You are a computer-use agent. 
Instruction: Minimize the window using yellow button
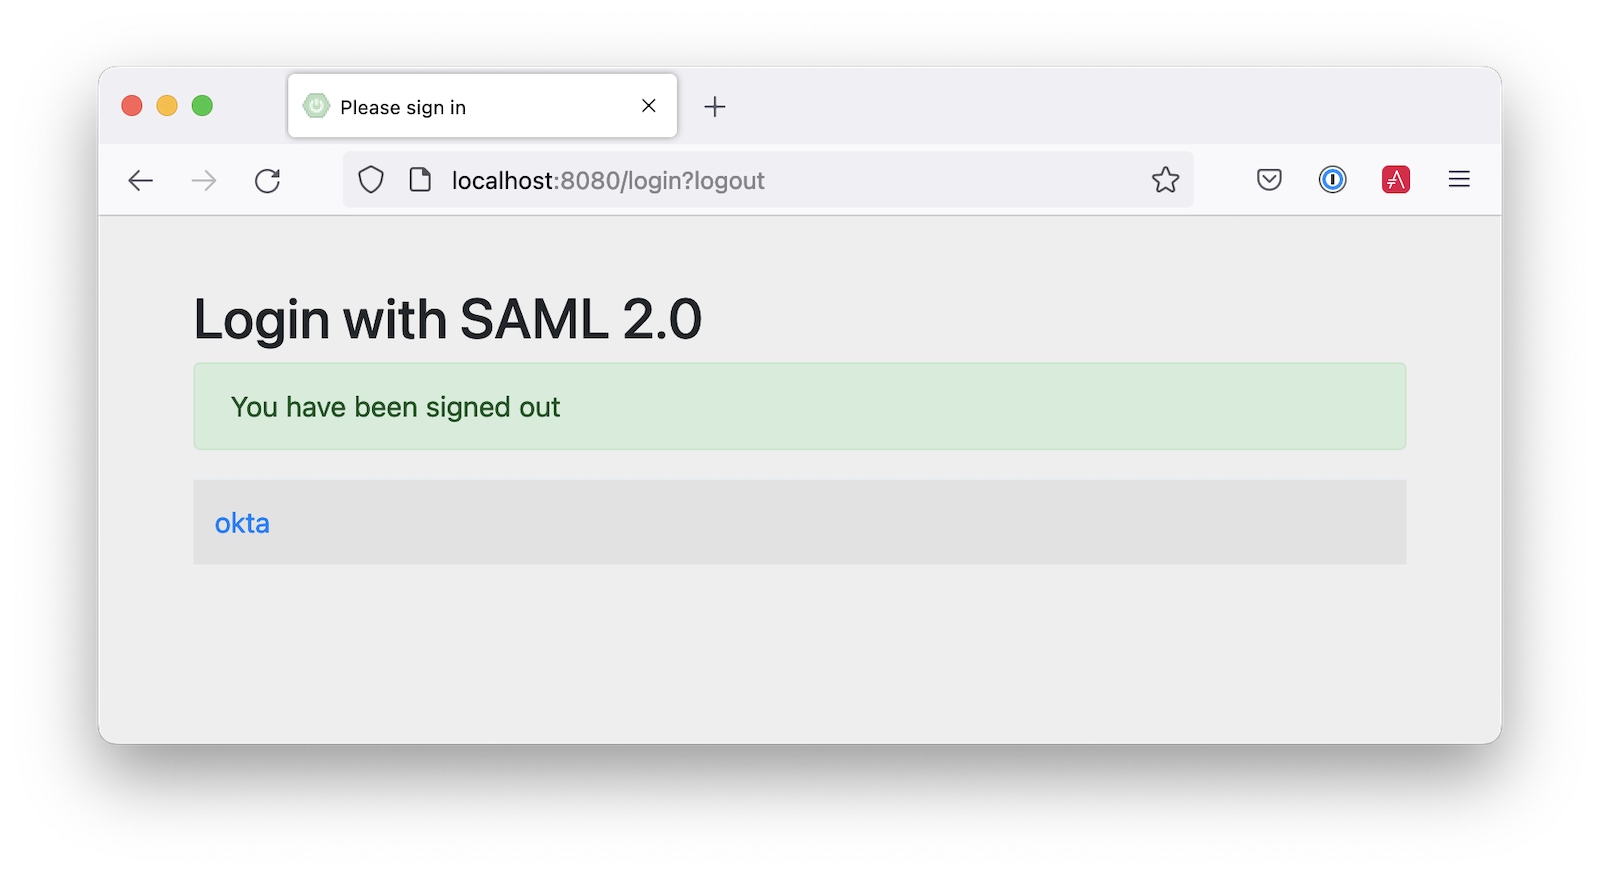(167, 106)
